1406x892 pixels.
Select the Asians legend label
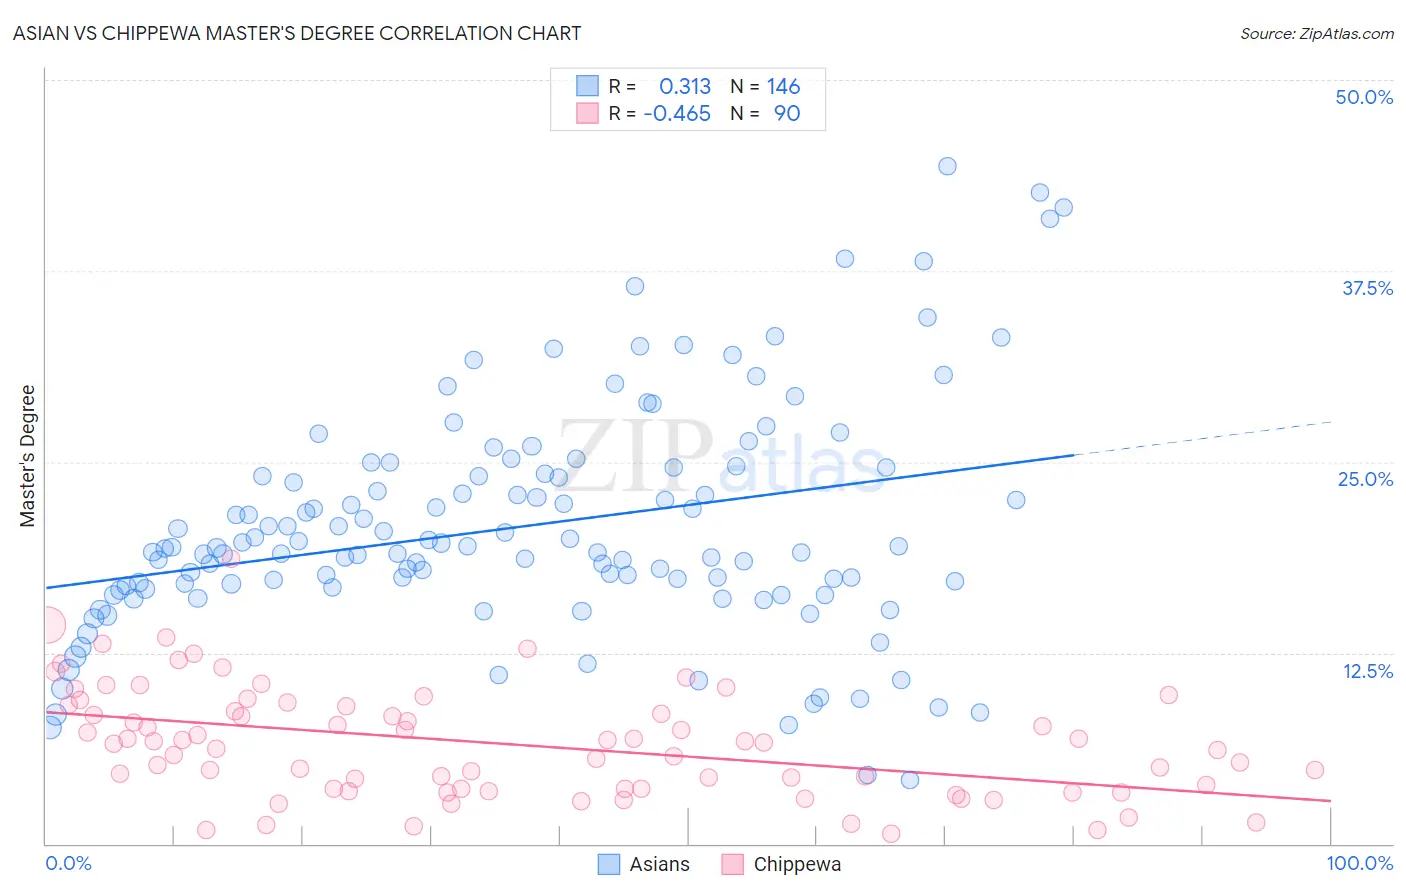tap(659, 864)
